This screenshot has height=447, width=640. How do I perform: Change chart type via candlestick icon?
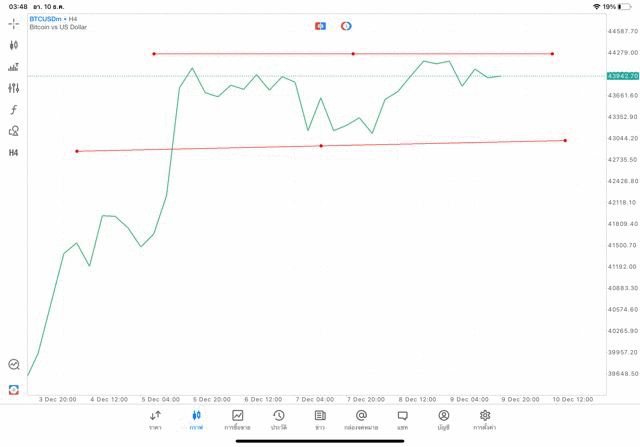pos(14,45)
